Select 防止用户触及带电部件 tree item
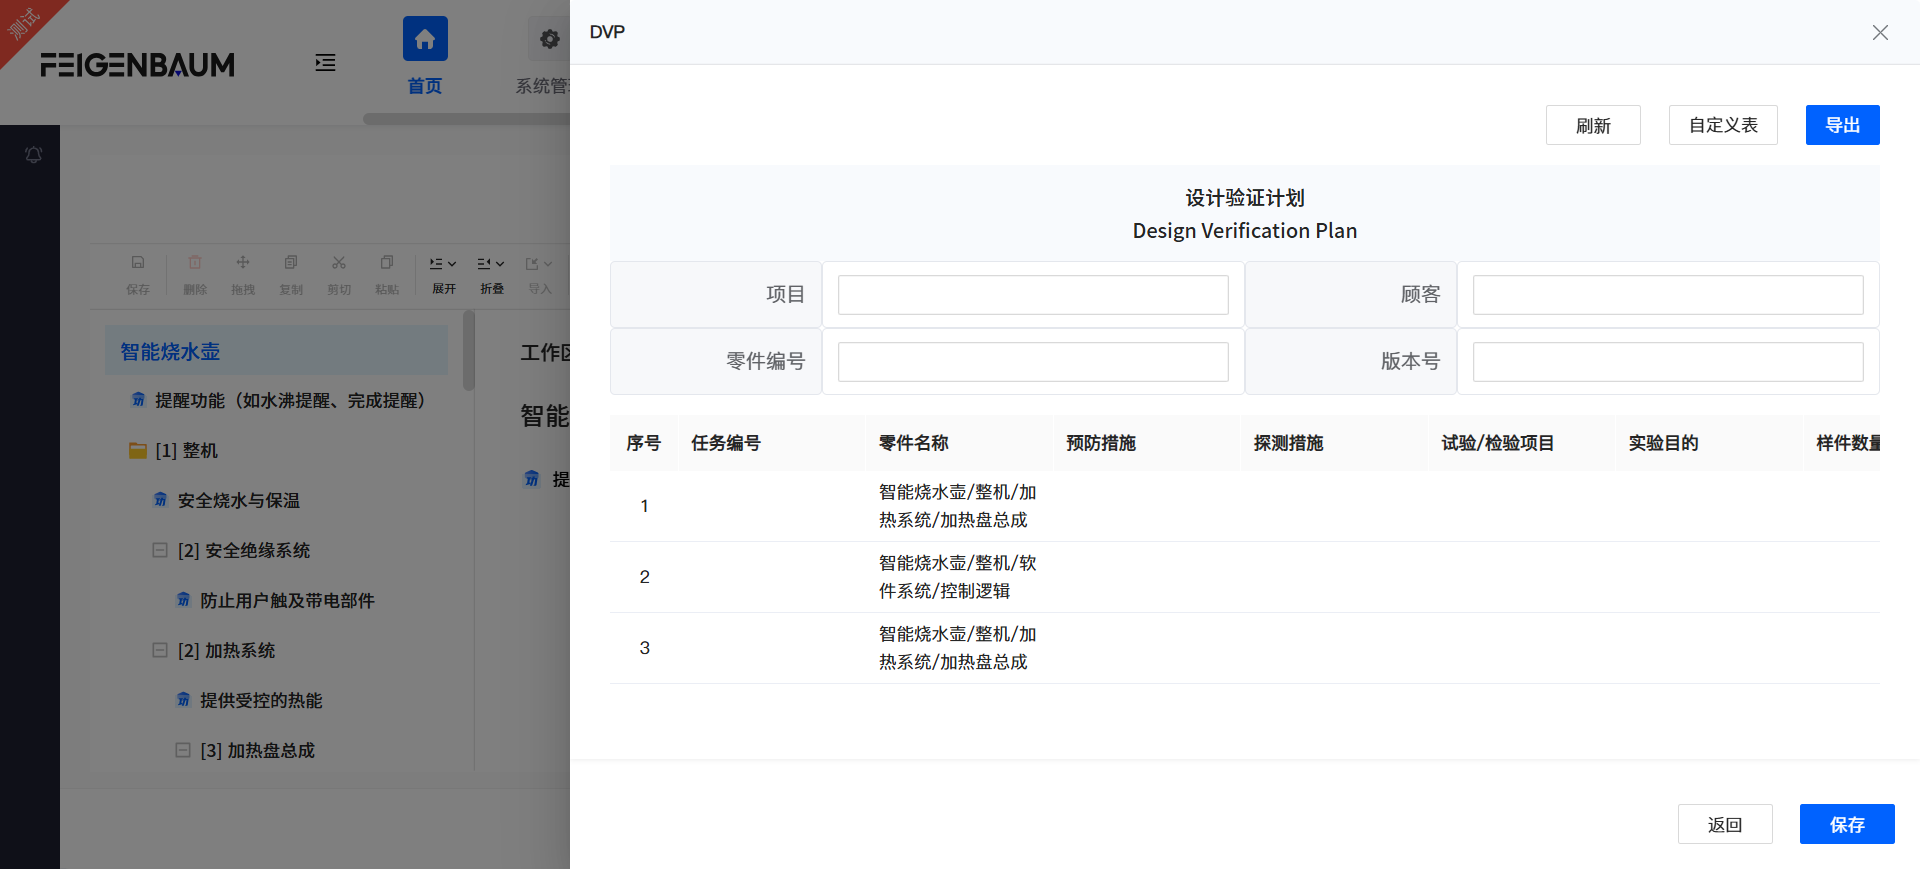 [287, 600]
